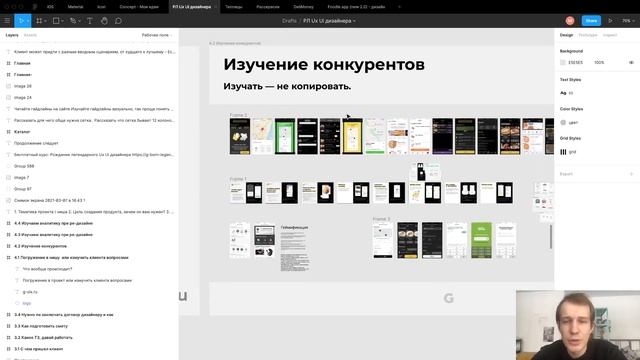Click the text icon of layer g-ule.ru
Image resolution: width=640 pixels, height=360 pixels.
[17, 292]
